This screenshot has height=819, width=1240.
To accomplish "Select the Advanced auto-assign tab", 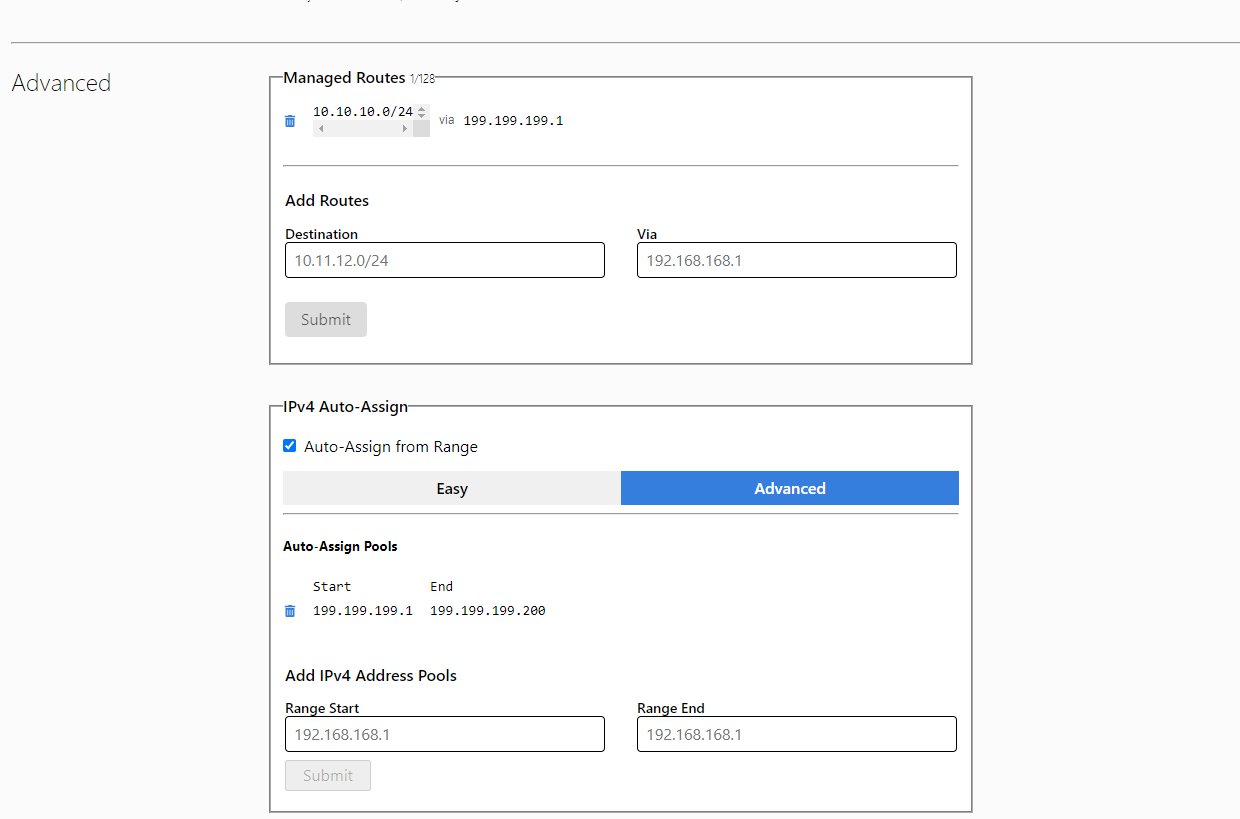I will [x=790, y=488].
